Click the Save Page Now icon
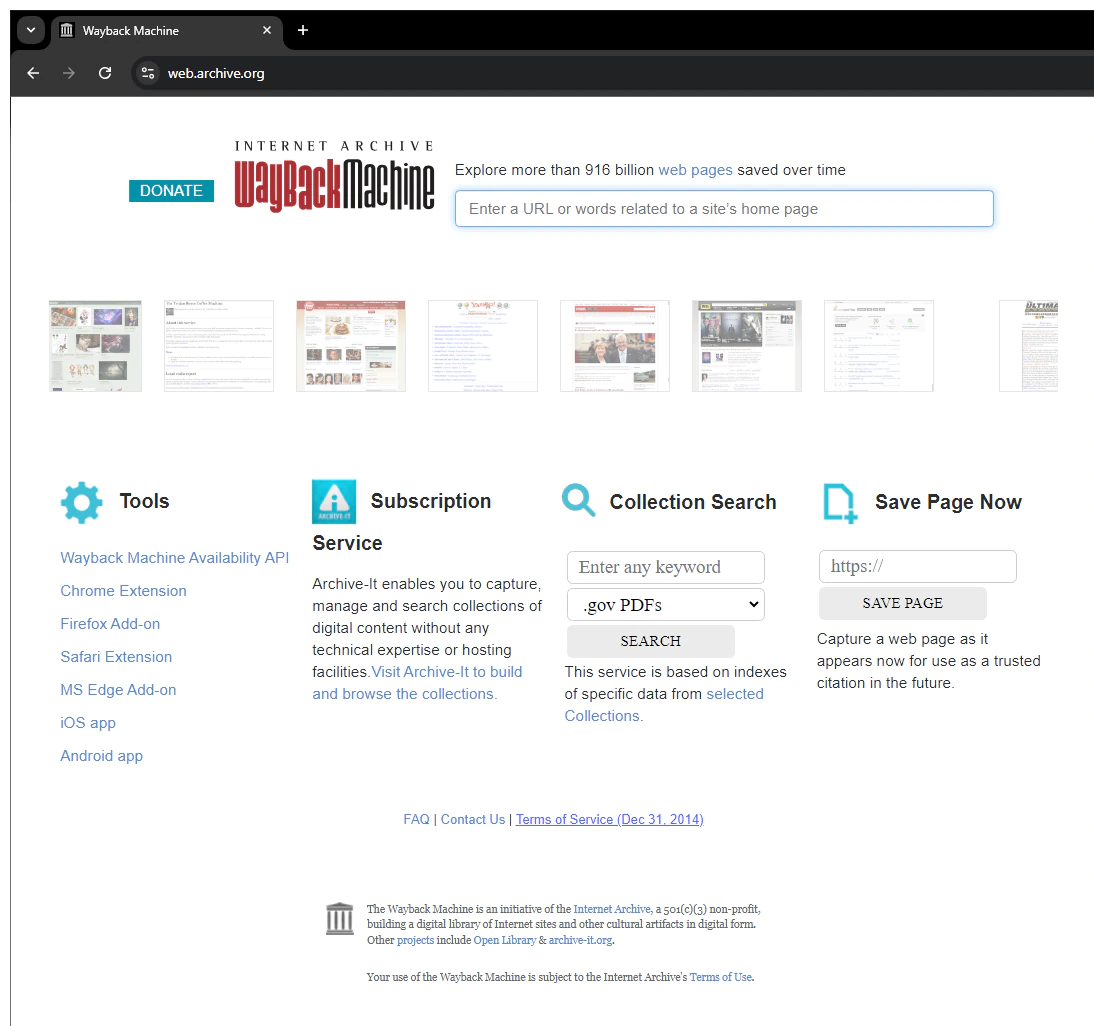The image size is (1094, 1026). coord(840,503)
